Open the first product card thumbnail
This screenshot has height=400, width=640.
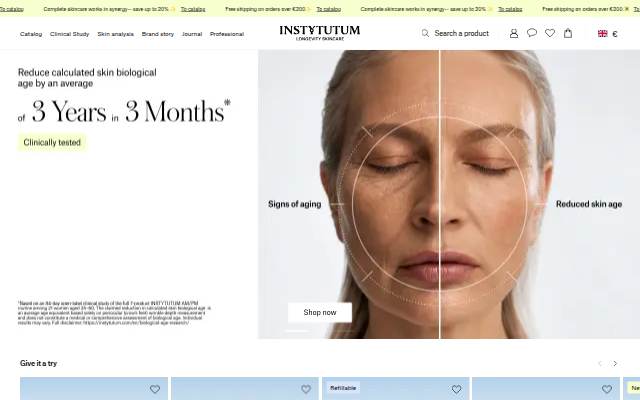[94, 389]
